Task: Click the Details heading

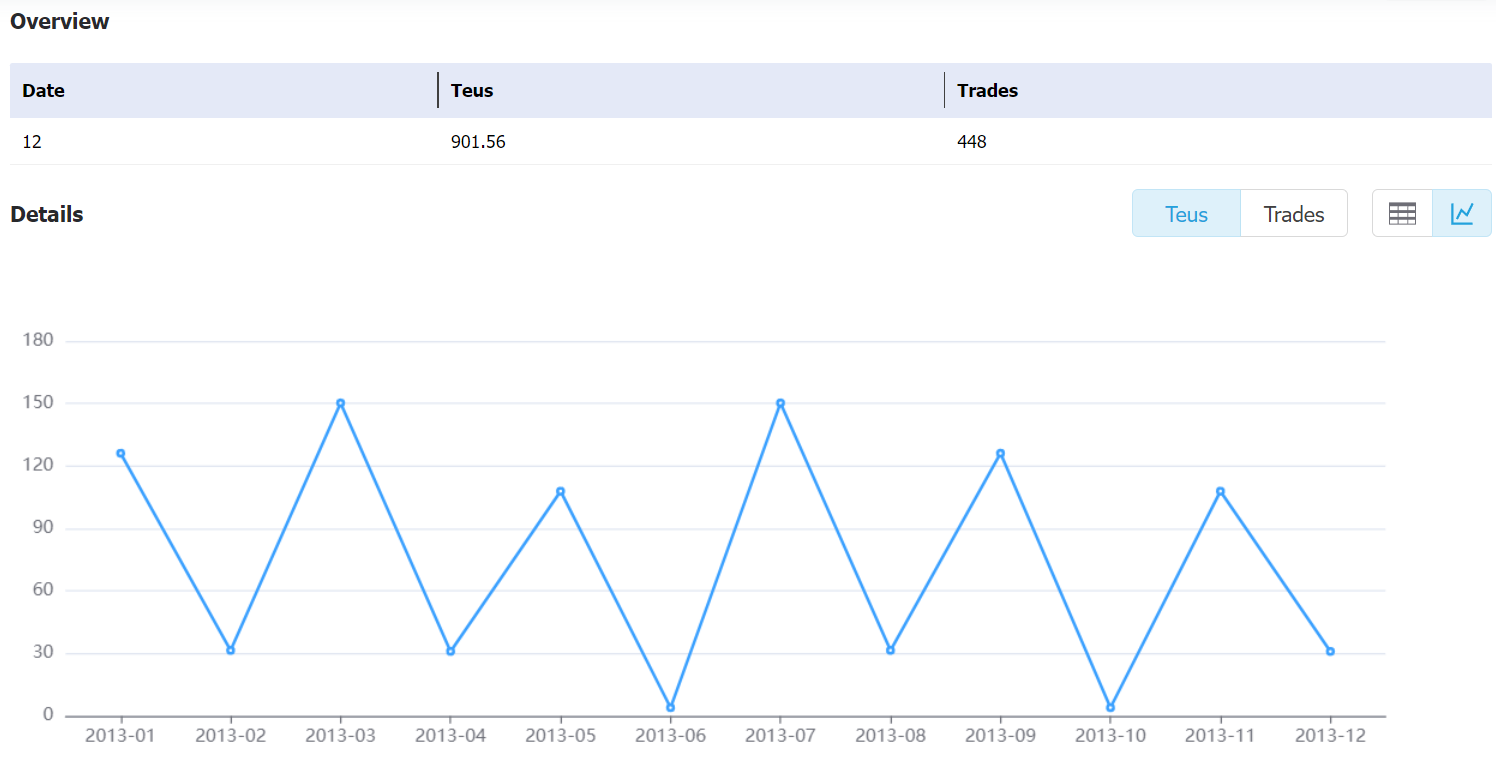Action: point(47,214)
